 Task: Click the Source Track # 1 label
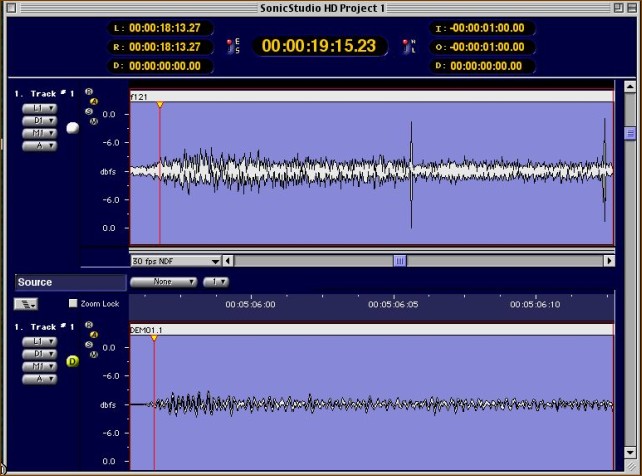(x=44, y=327)
